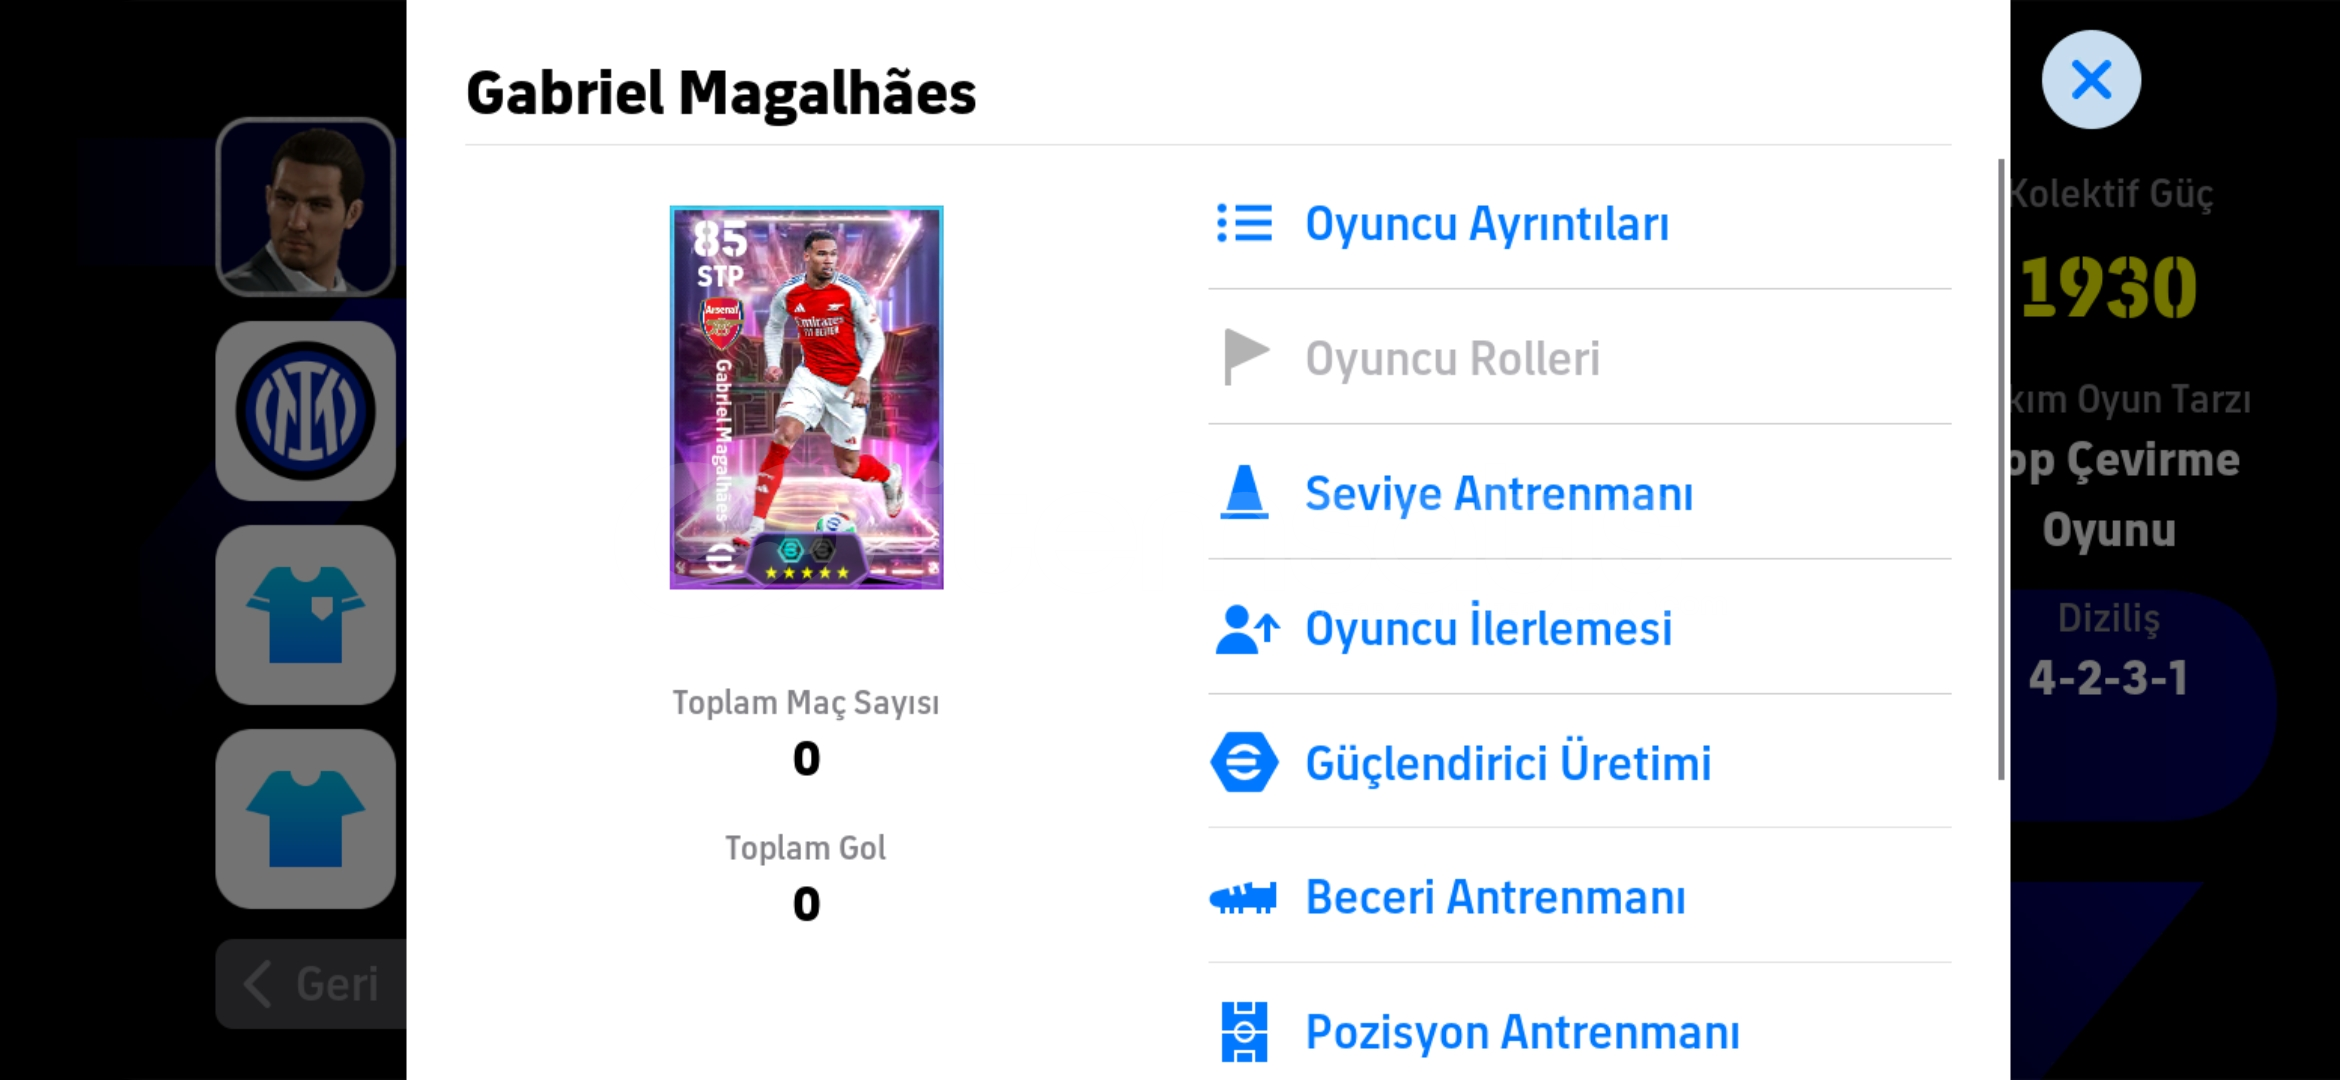Tap the Beceri Antrenmanı boot icon
The image size is (2340, 1080).
(x=1243, y=897)
